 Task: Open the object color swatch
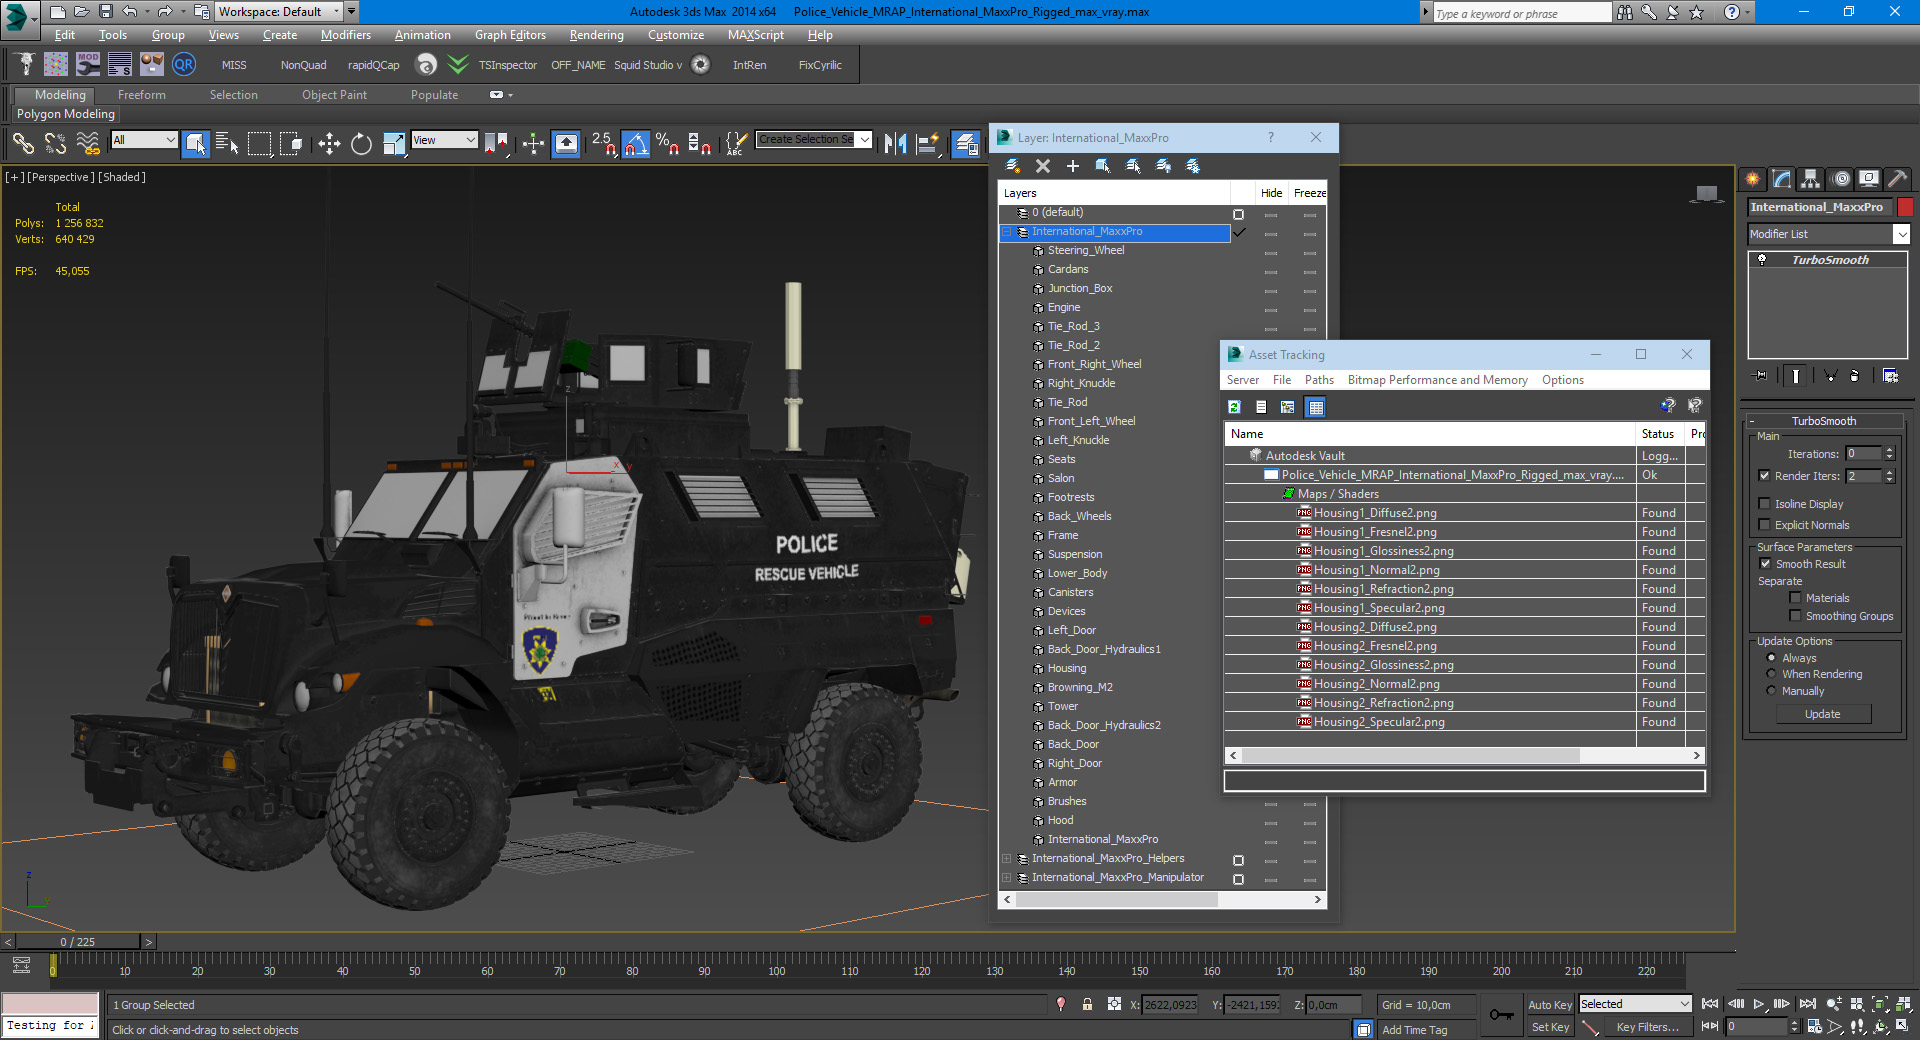tap(1905, 207)
